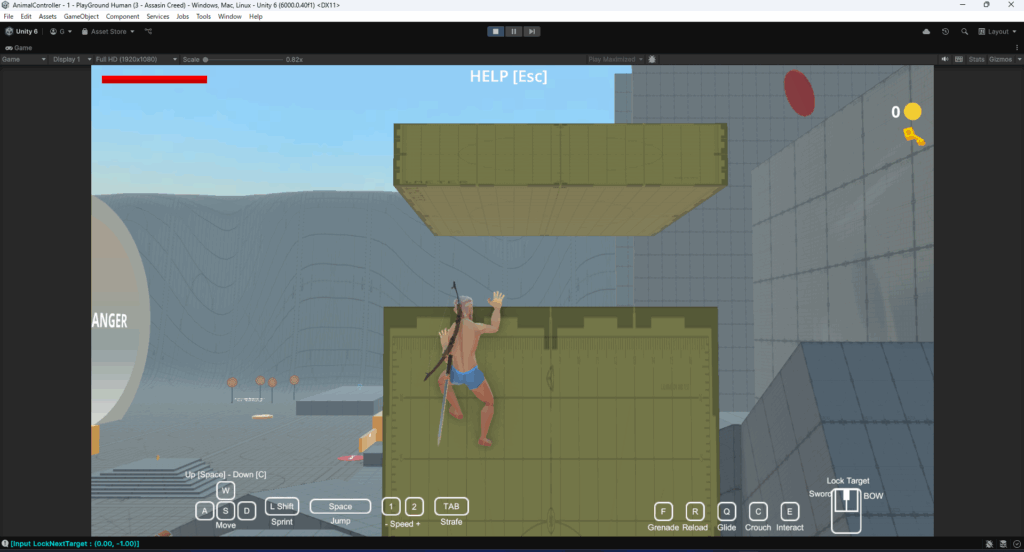
Task: Click the 1 speed-down key hint
Action: coord(391,506)
